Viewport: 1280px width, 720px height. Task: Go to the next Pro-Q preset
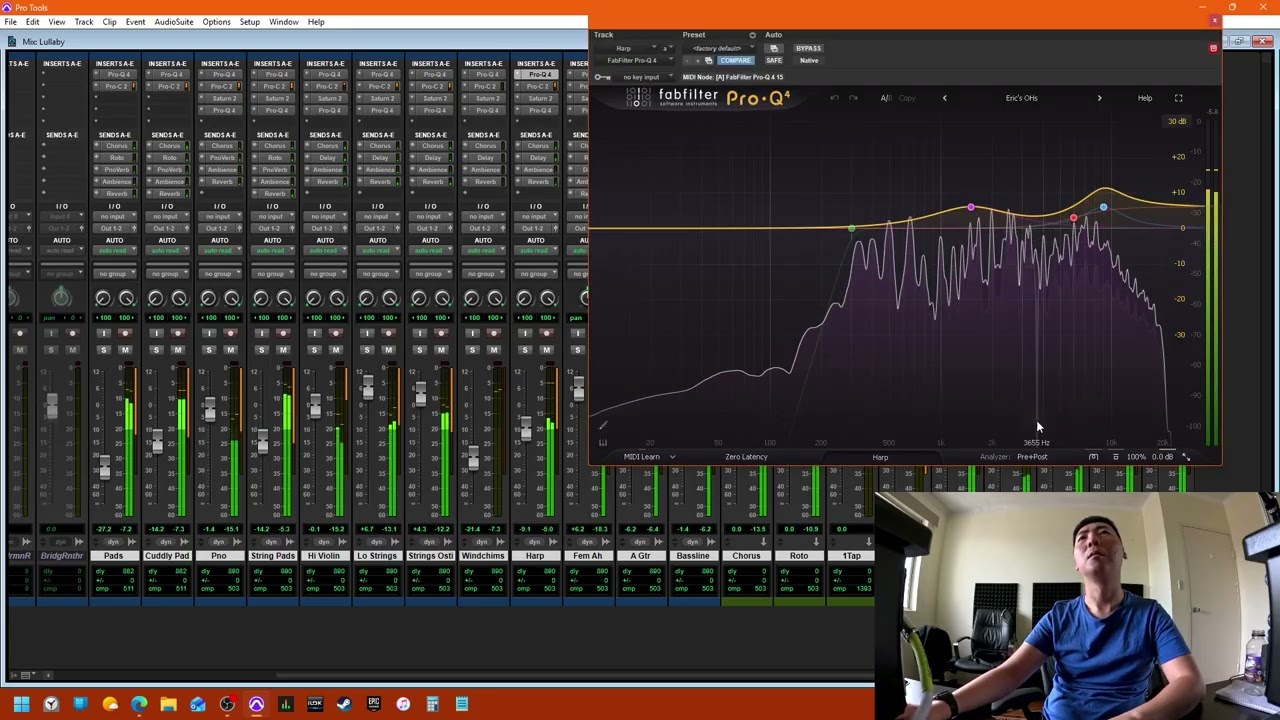click(1099, 98)
